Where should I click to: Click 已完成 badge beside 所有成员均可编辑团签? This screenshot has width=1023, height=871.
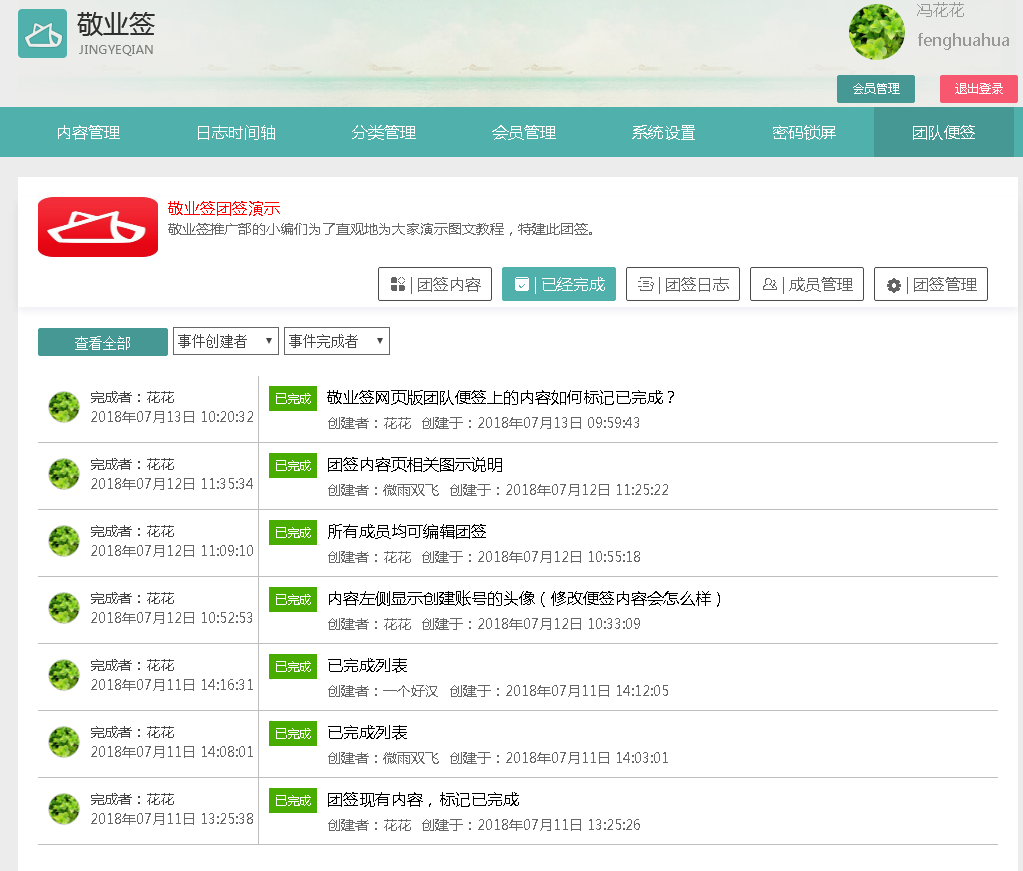(293, 532)
